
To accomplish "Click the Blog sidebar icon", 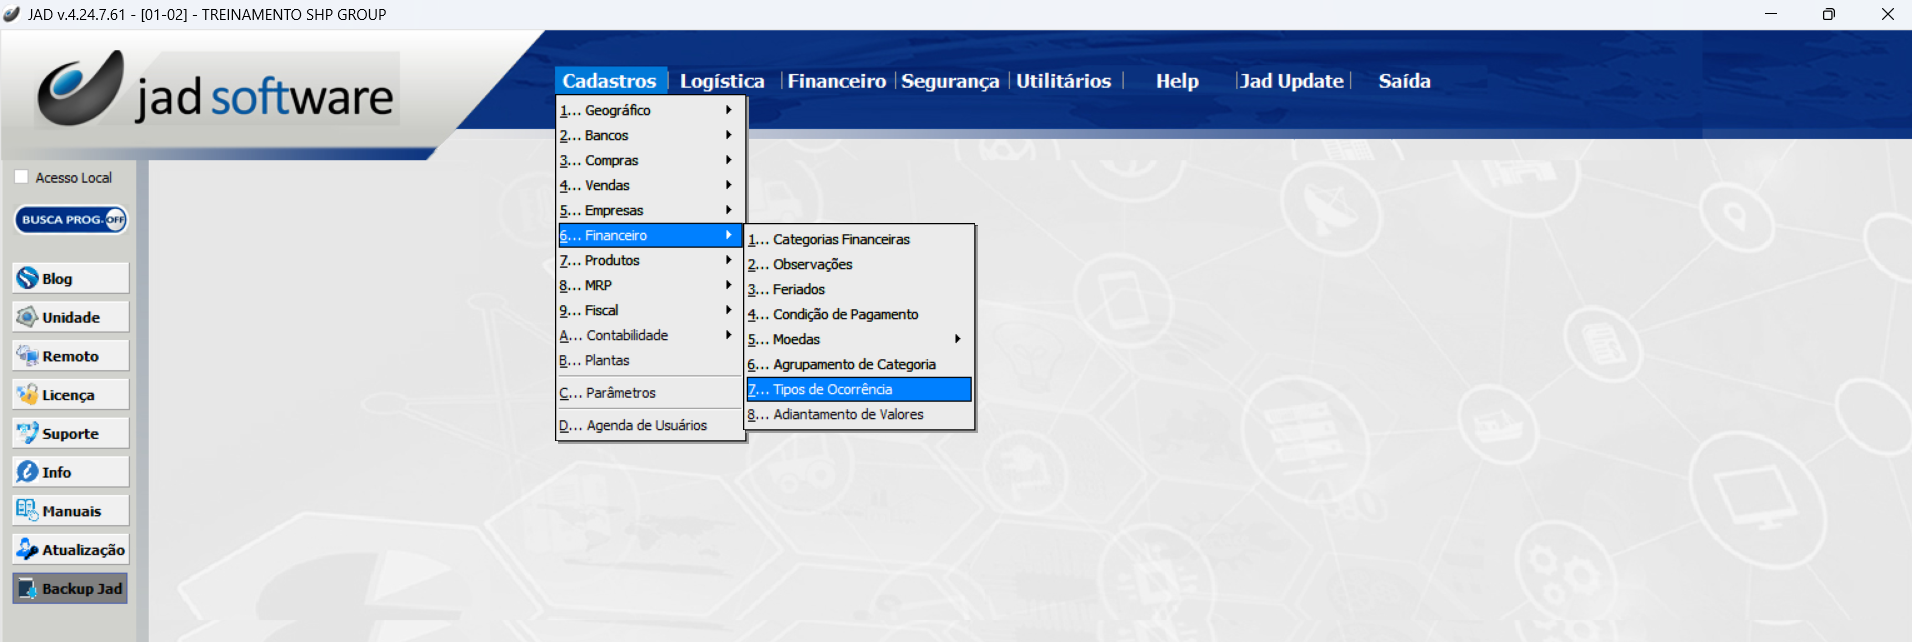I will pyautogui.click(x=28, y=278).
